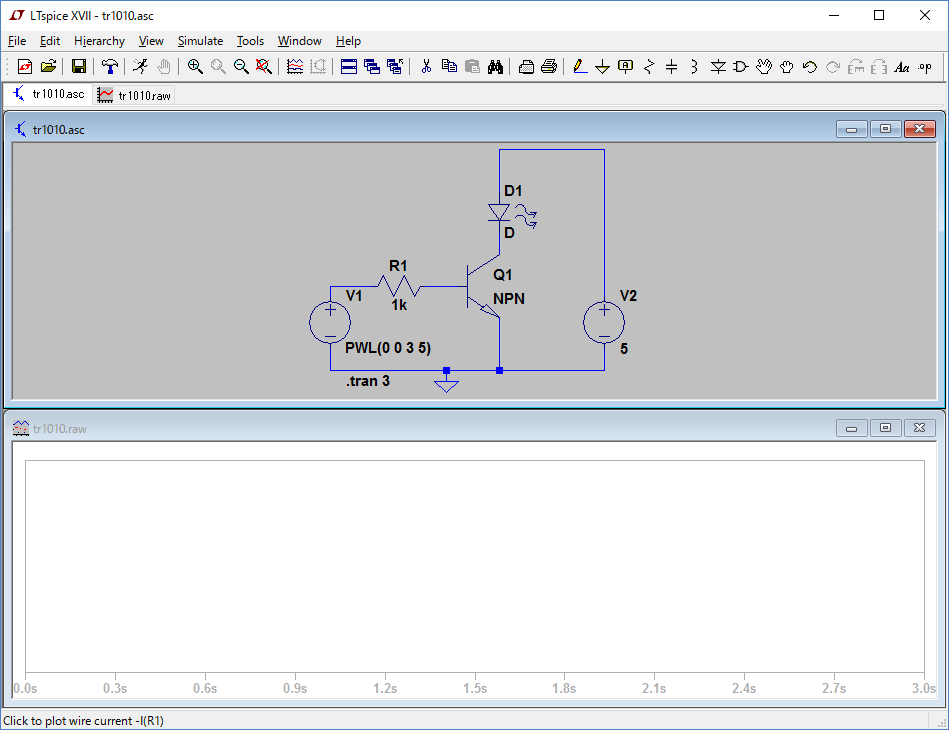The image size is (949, 730).
Task: Open the Hierarchy menu
Action: pyautogui.click(x=99, y=41)
